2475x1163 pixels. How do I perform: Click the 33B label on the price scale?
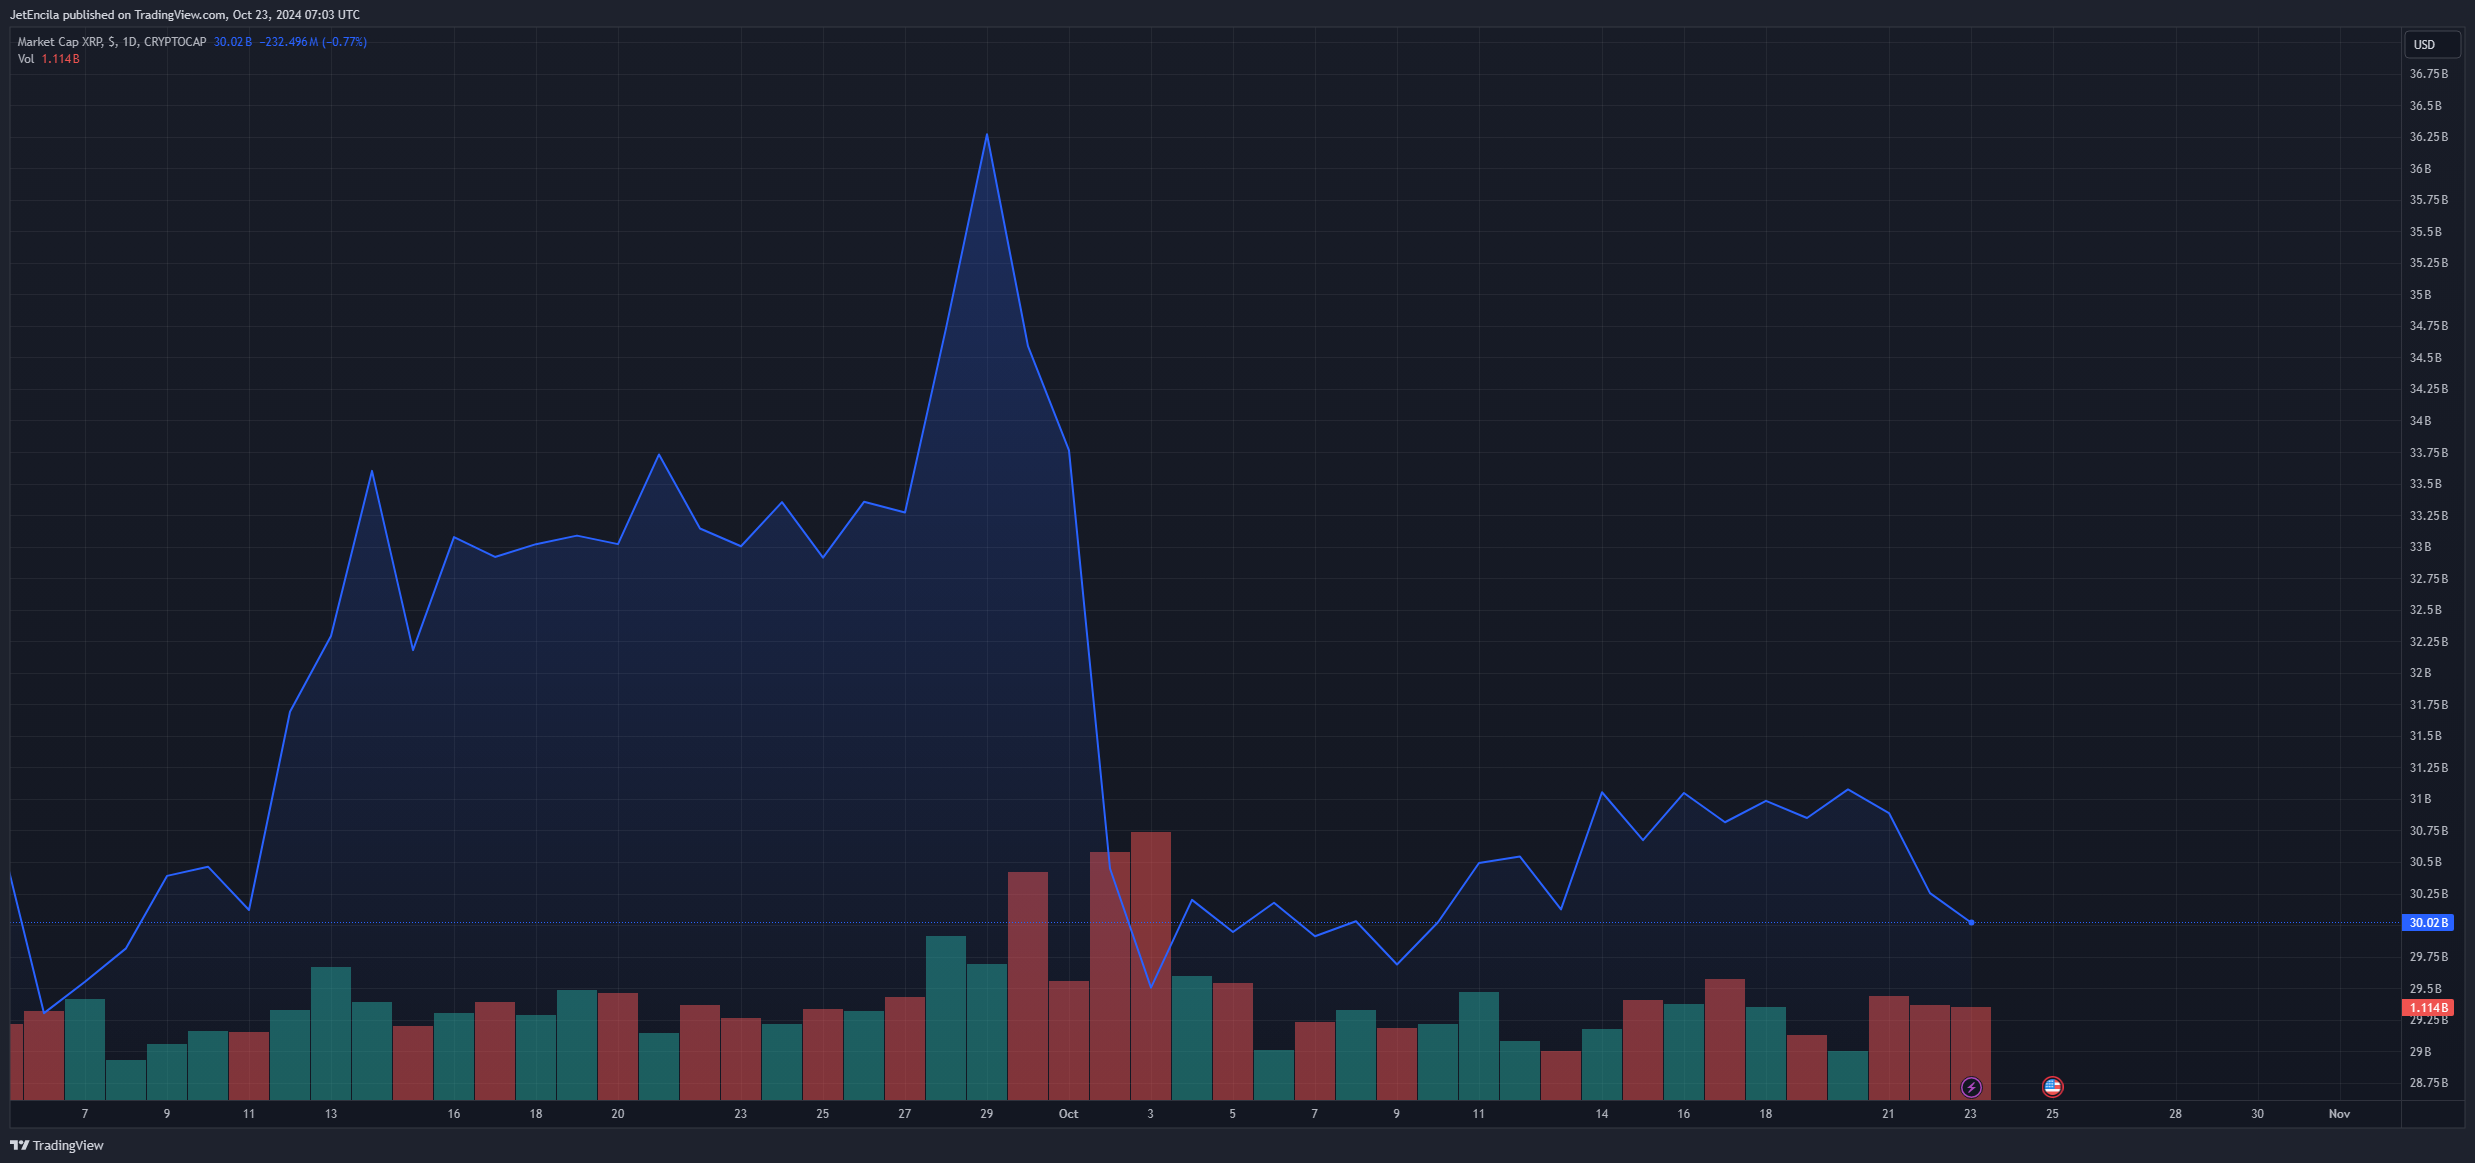(2420, 547)
